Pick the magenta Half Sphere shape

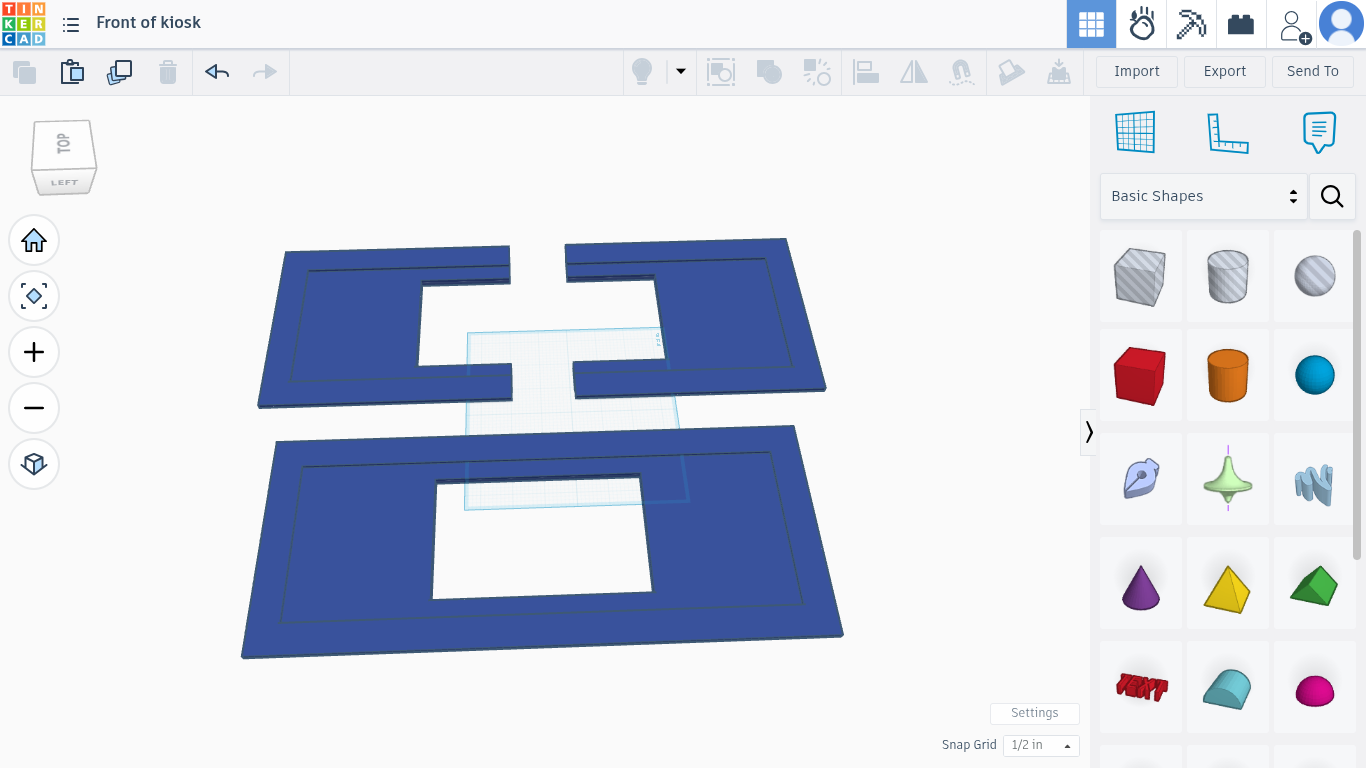pyautogui.click(x=1315, y=688)
